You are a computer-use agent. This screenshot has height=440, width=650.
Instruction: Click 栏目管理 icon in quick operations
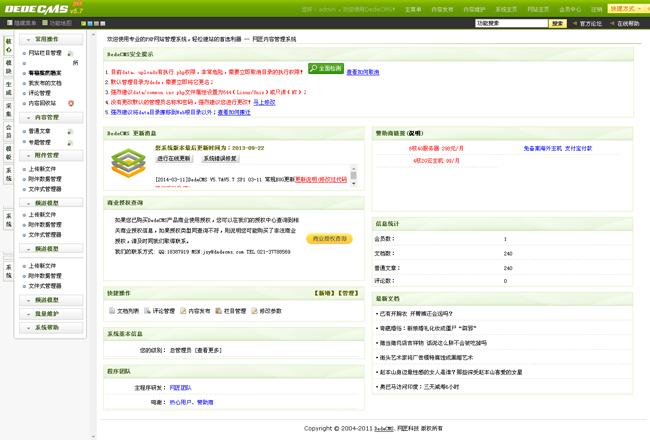[x=218, y=311]
